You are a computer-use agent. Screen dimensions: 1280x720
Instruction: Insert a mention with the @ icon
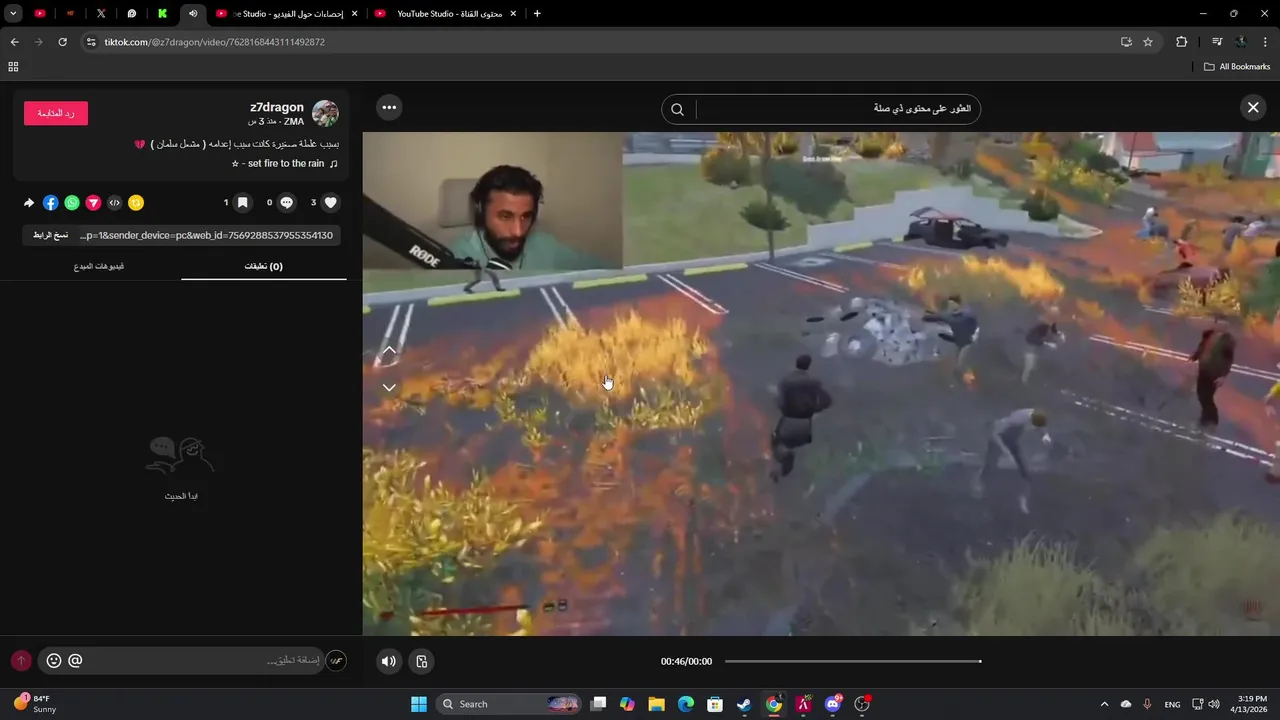pyautogui.click(x=75, y=661)
